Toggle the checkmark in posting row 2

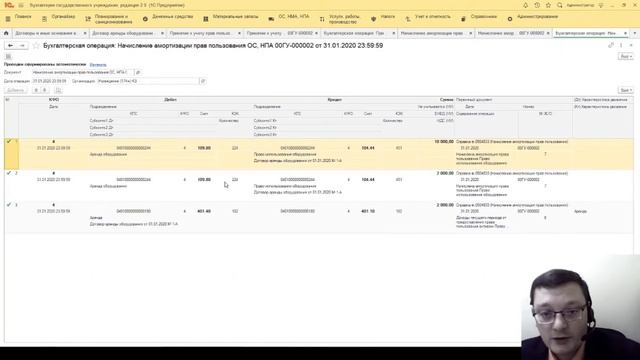coord(9,173)
